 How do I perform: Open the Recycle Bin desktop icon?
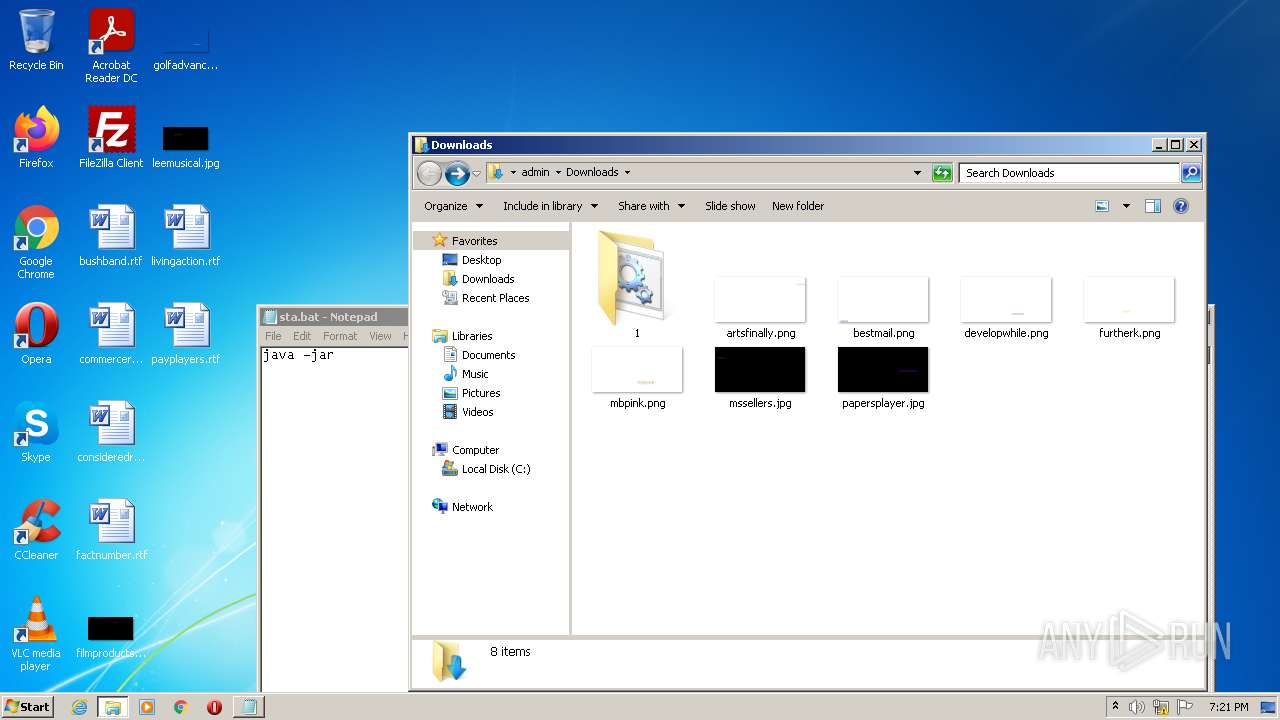point(36,40)
